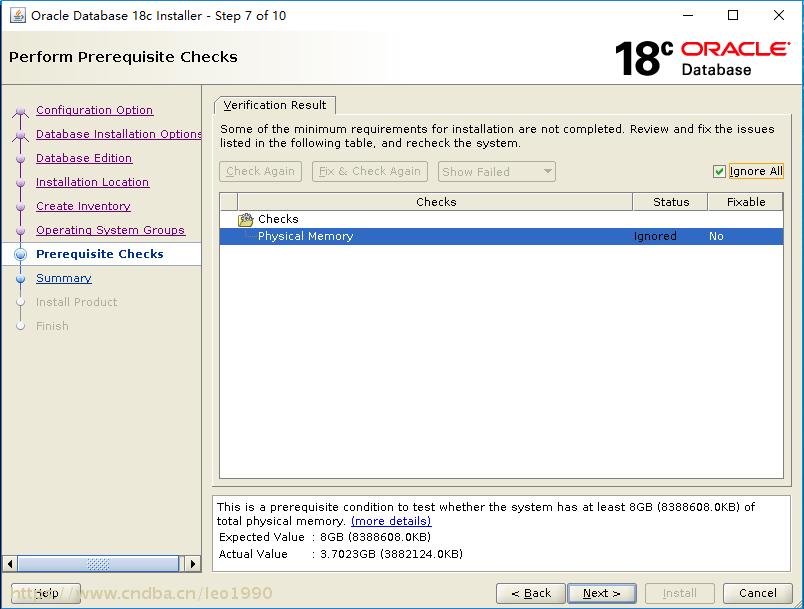This screenshot has width=804, height=609.
Task: Click the Checks column header
Action: pyautogui.click(x=435, y=202)
